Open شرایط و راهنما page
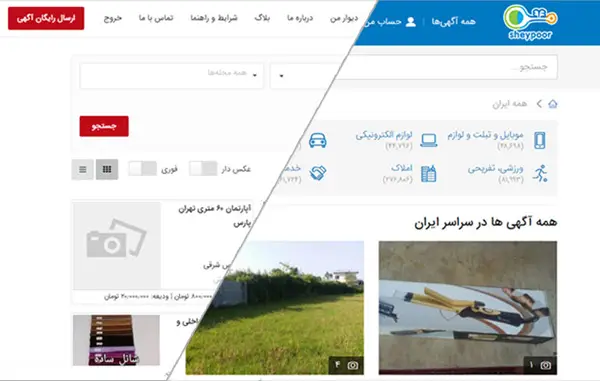600x381 pixels. 214,18
